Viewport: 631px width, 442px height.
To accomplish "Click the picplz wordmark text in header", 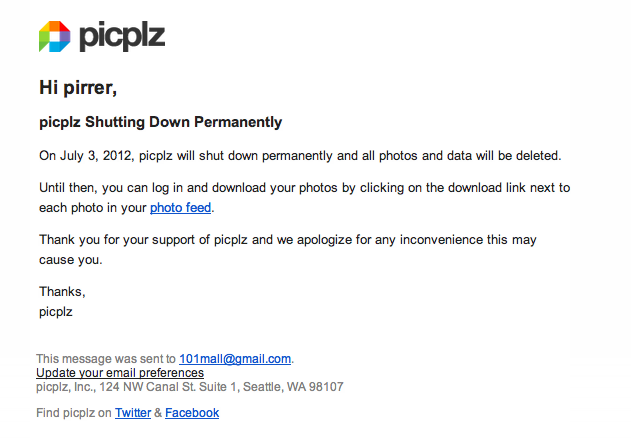I will click(122, 36).
